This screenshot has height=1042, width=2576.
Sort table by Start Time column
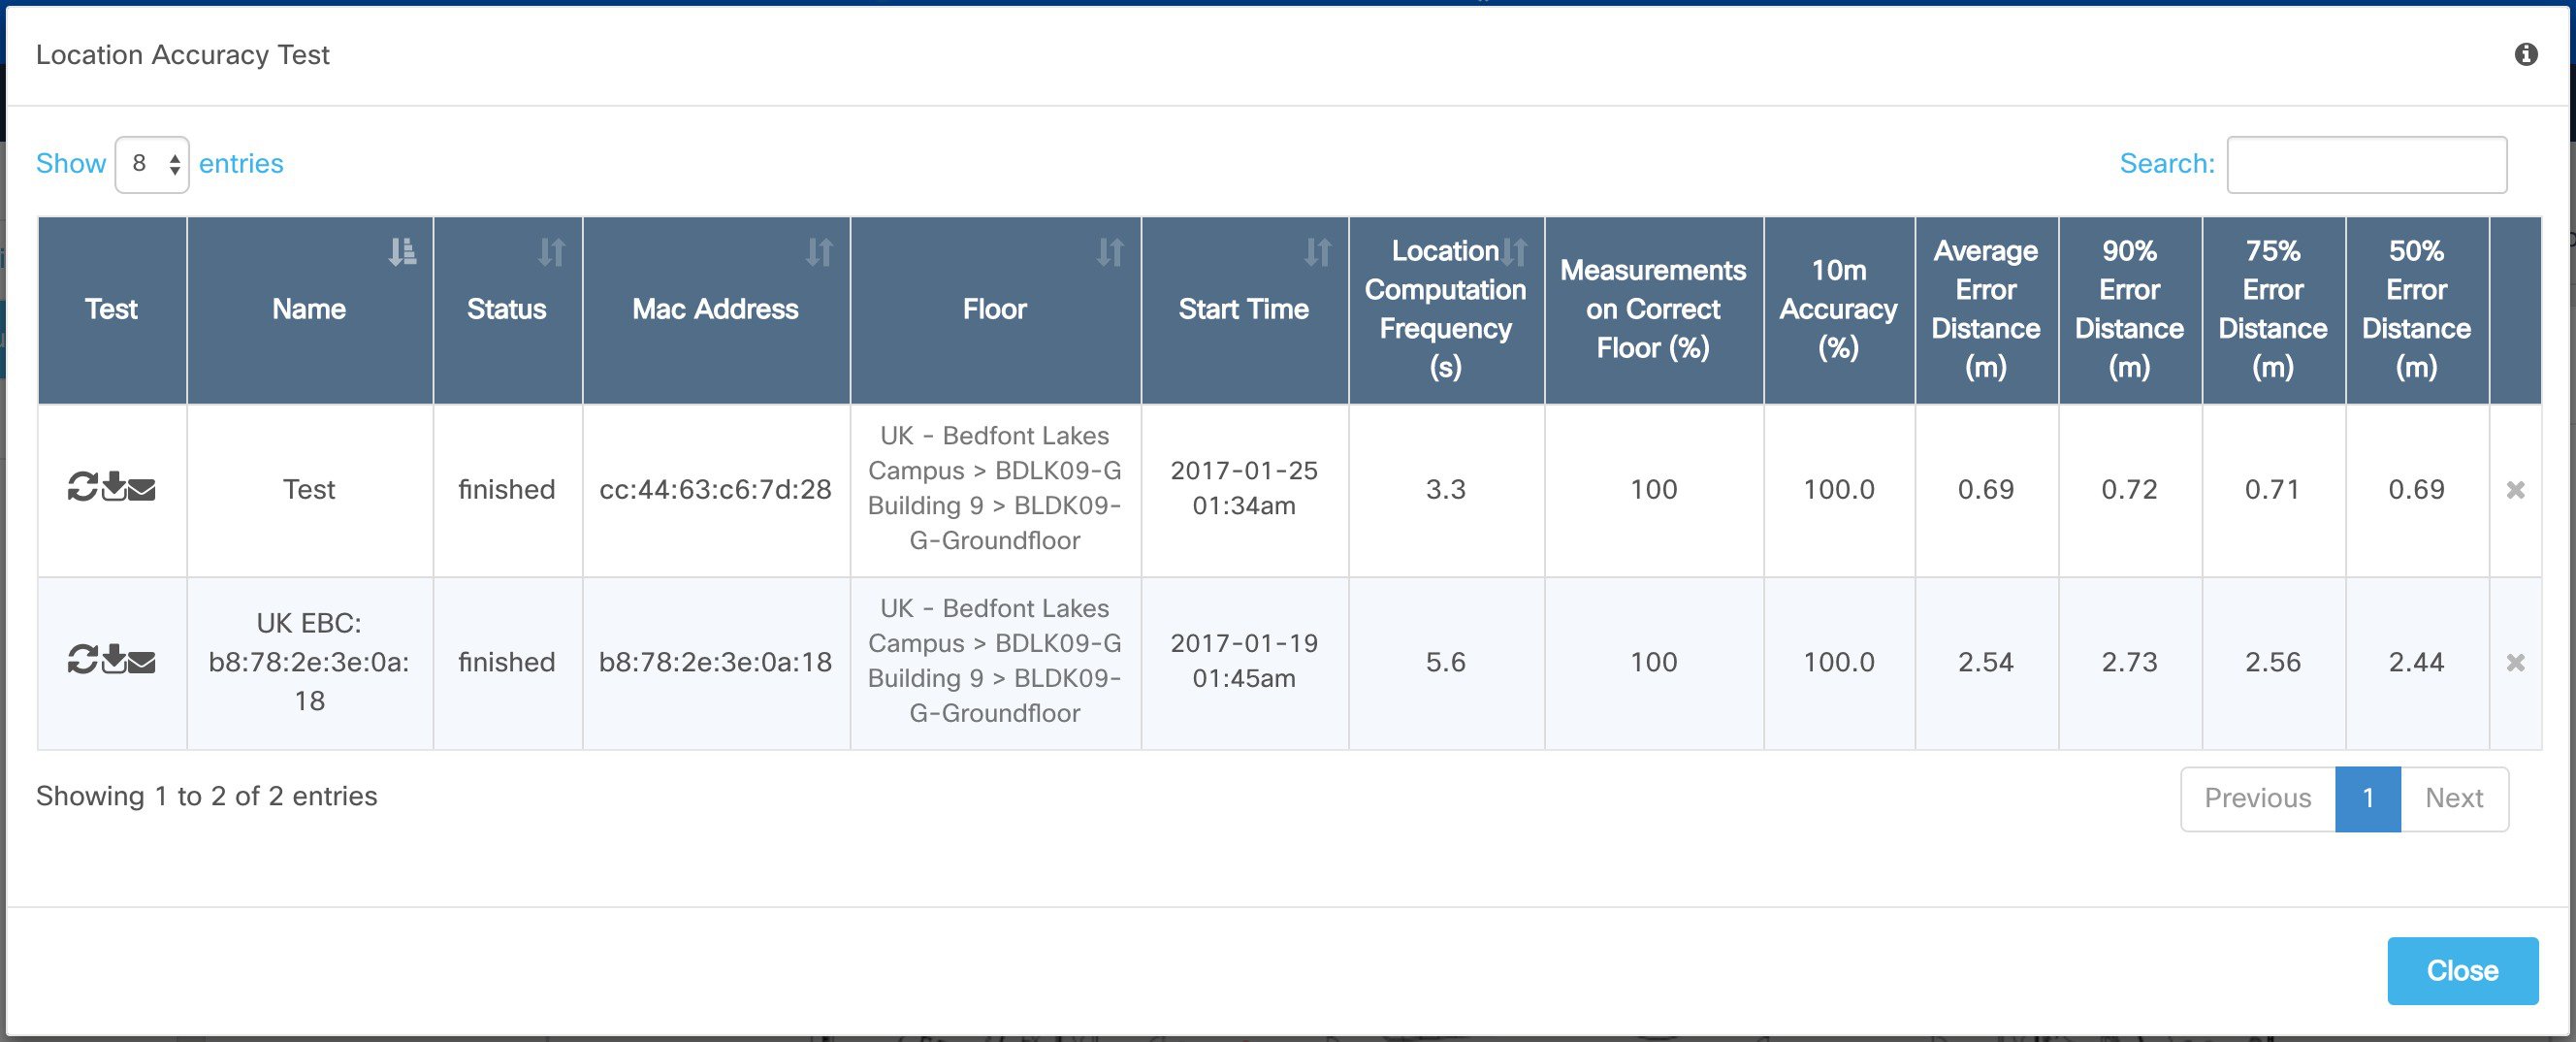point(1243,309)
